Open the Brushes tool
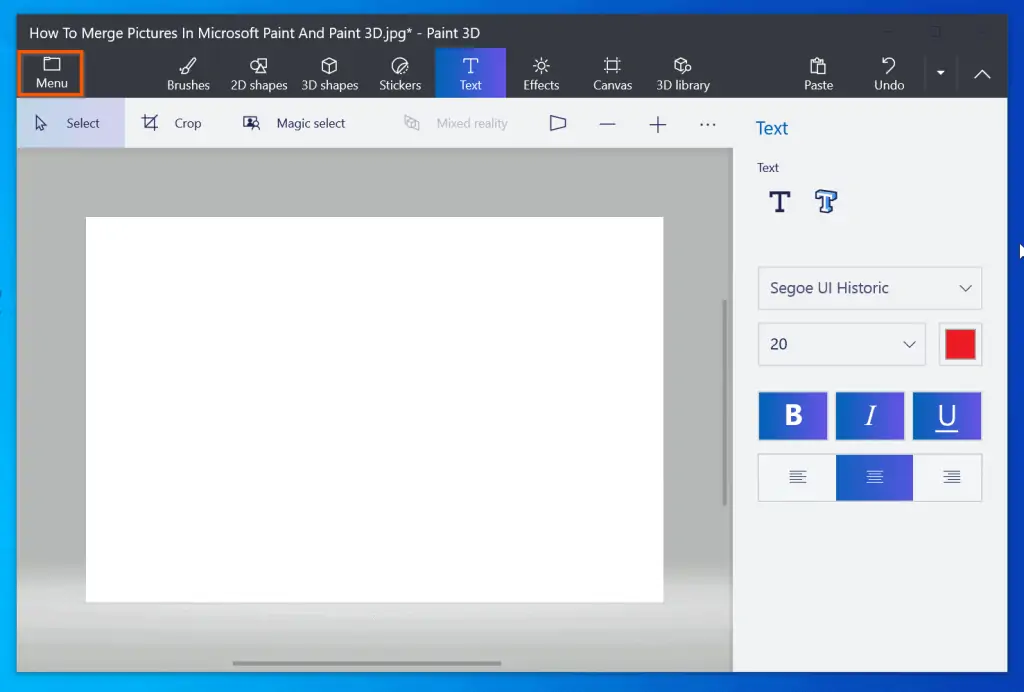 tap(188, 73)
